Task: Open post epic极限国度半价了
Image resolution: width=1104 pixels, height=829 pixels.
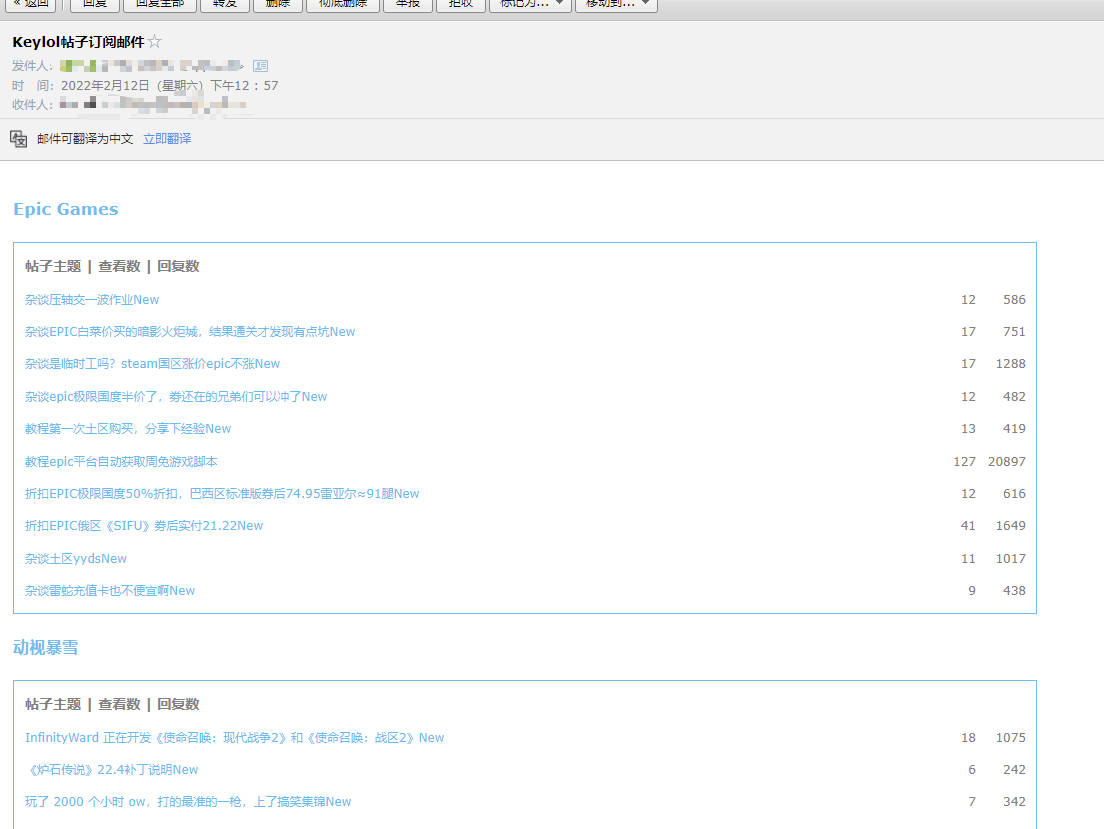Action: (176, 397)
